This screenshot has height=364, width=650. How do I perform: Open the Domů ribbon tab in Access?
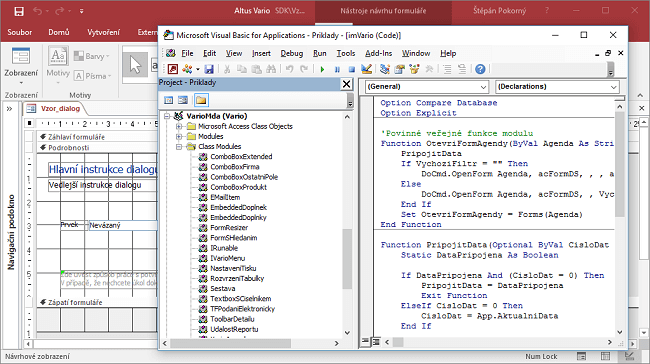[x=58, y=32]
